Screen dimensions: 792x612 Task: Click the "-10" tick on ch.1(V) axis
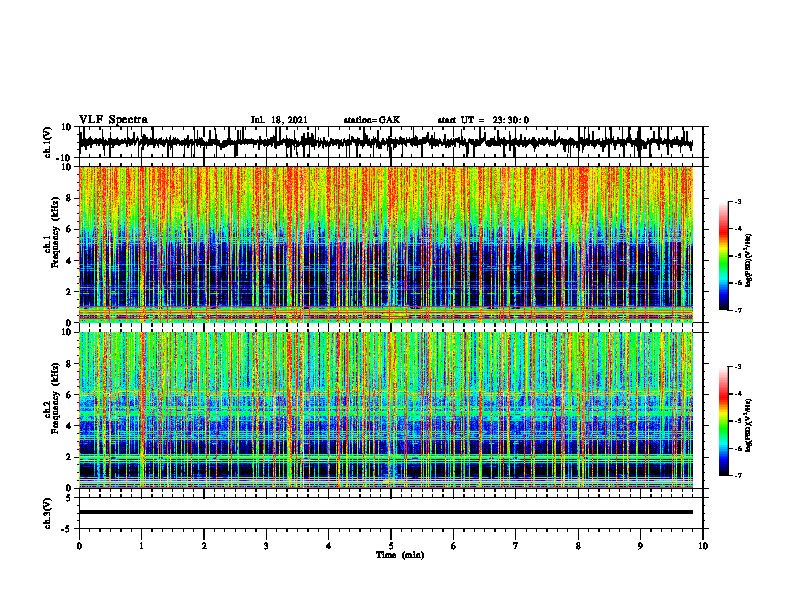click(x=65, y=158)
